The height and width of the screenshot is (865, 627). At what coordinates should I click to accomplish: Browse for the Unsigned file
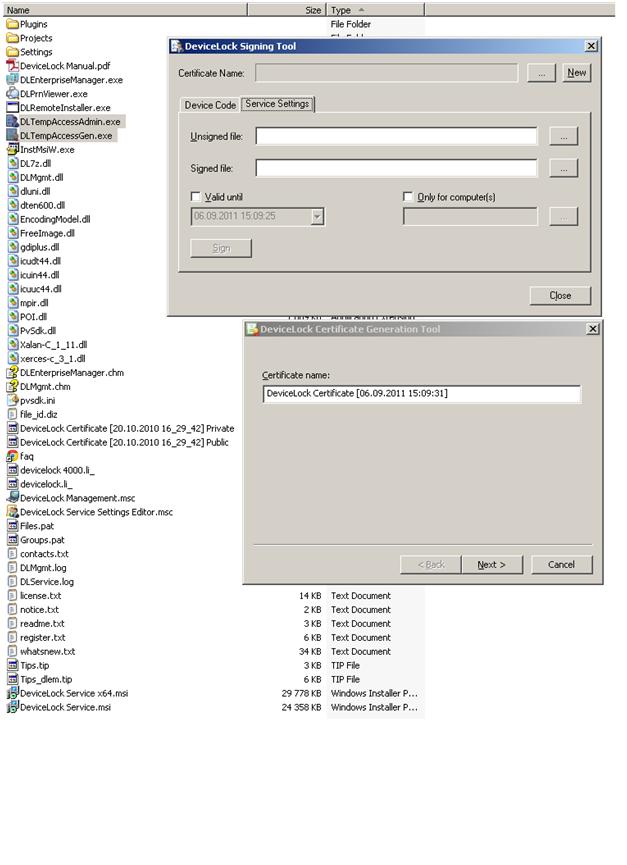pos(564,136)
